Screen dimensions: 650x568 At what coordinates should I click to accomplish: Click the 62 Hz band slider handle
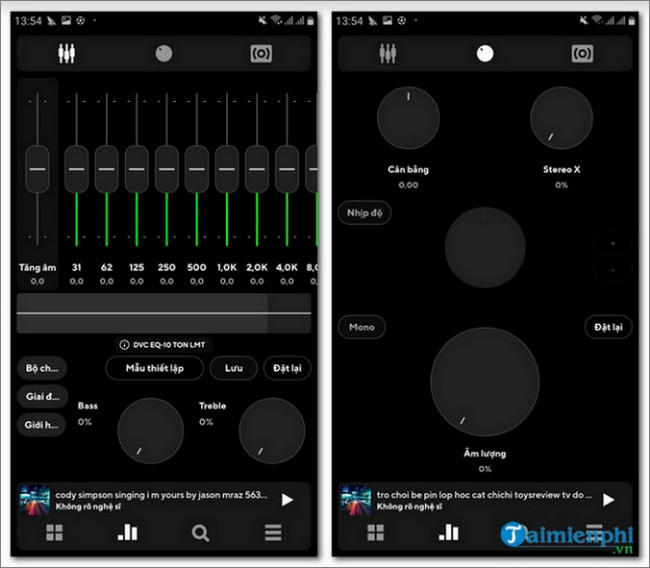coord(107,169)
